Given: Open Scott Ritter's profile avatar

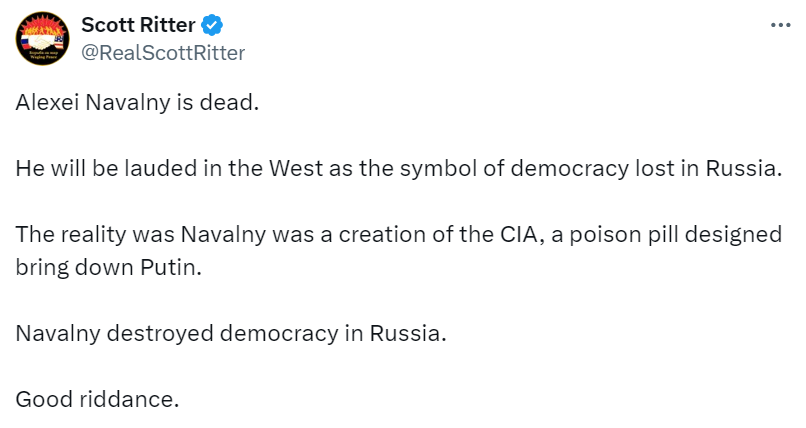Looking at the screenshot, I should [x=41, y=40].
